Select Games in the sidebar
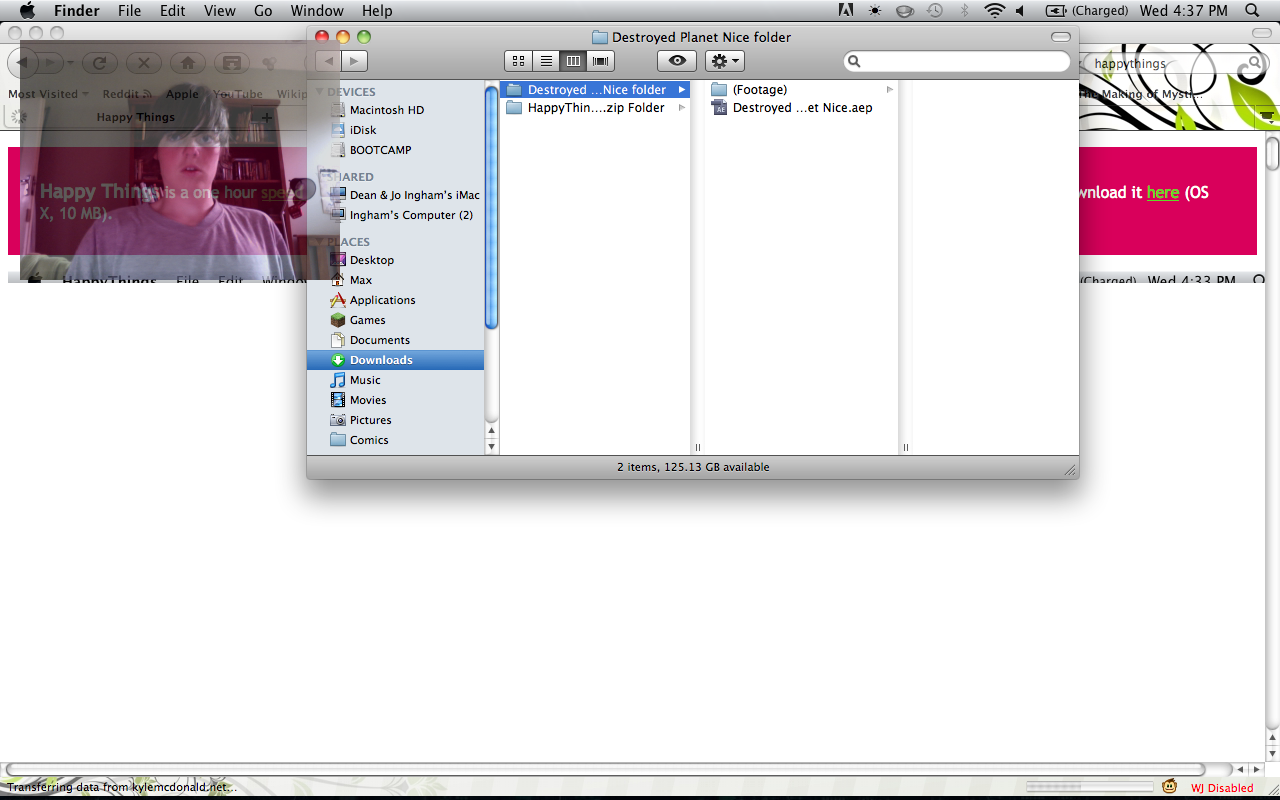Screen dimensions: 1280x800 (367, 320)
